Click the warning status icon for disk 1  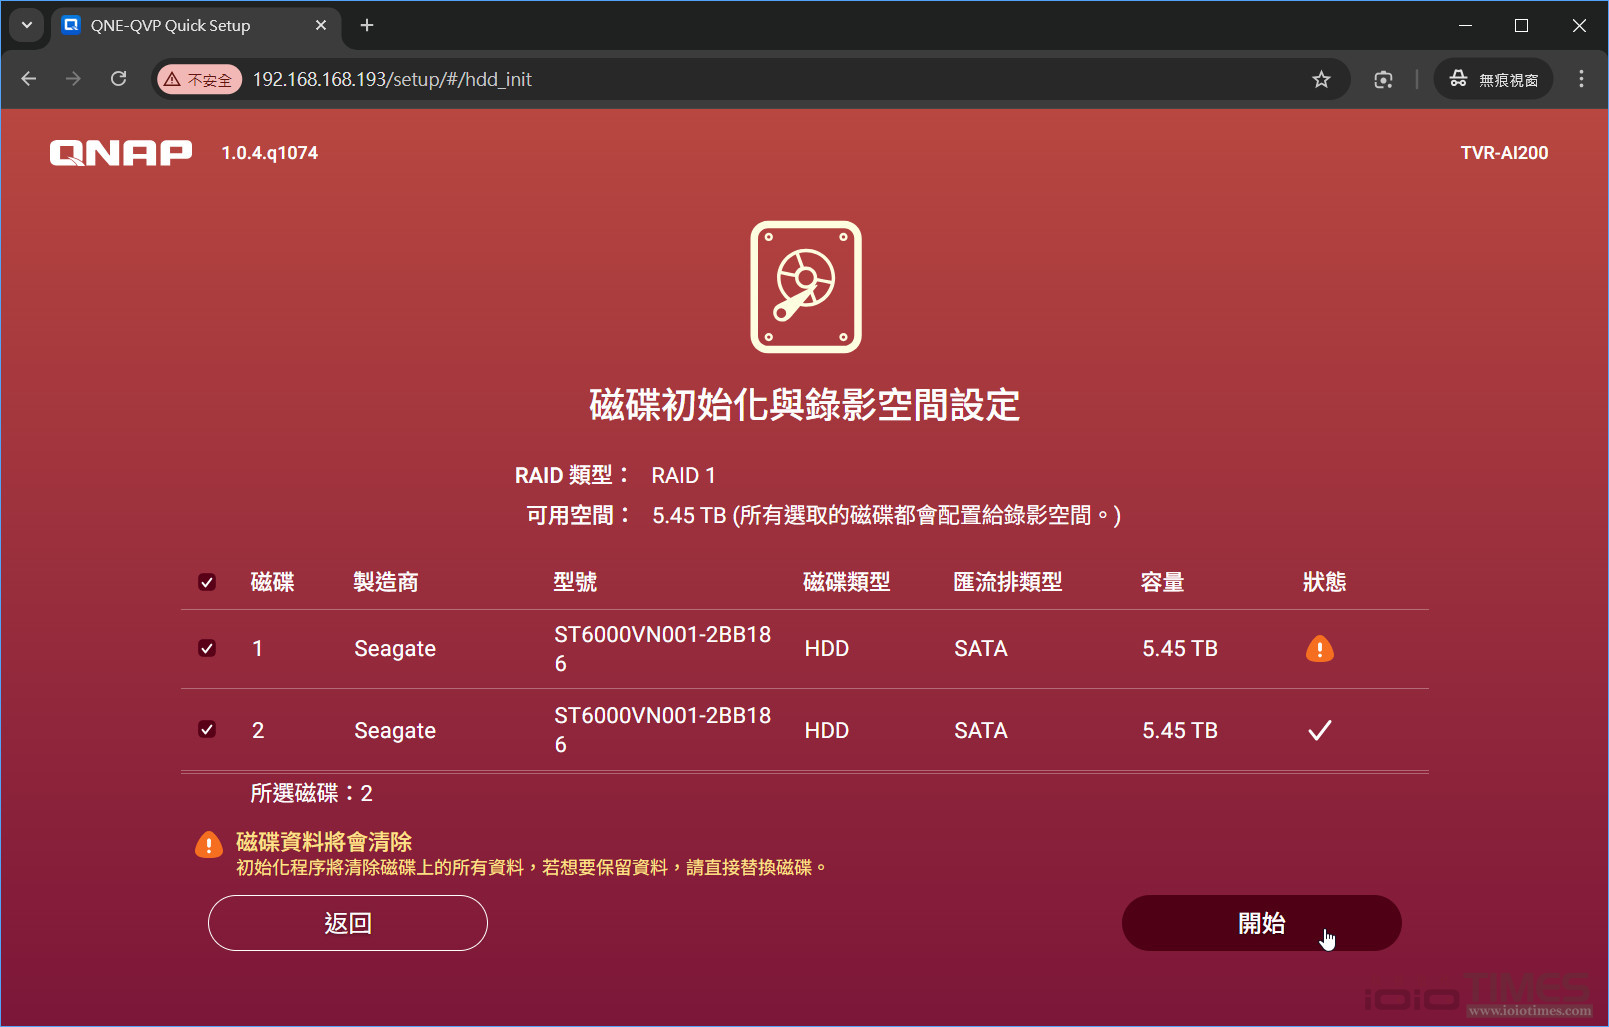click(x=1319, y=648)
